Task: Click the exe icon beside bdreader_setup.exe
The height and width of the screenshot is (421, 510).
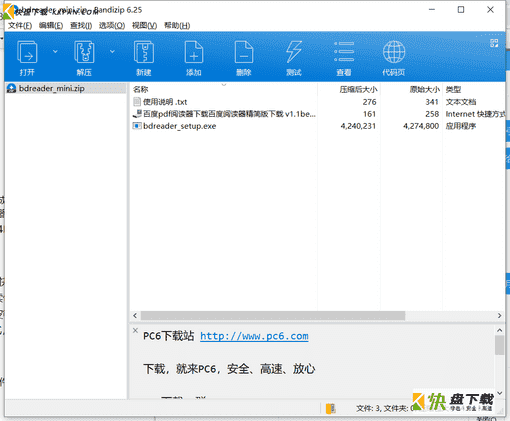Action: [137, 126]
